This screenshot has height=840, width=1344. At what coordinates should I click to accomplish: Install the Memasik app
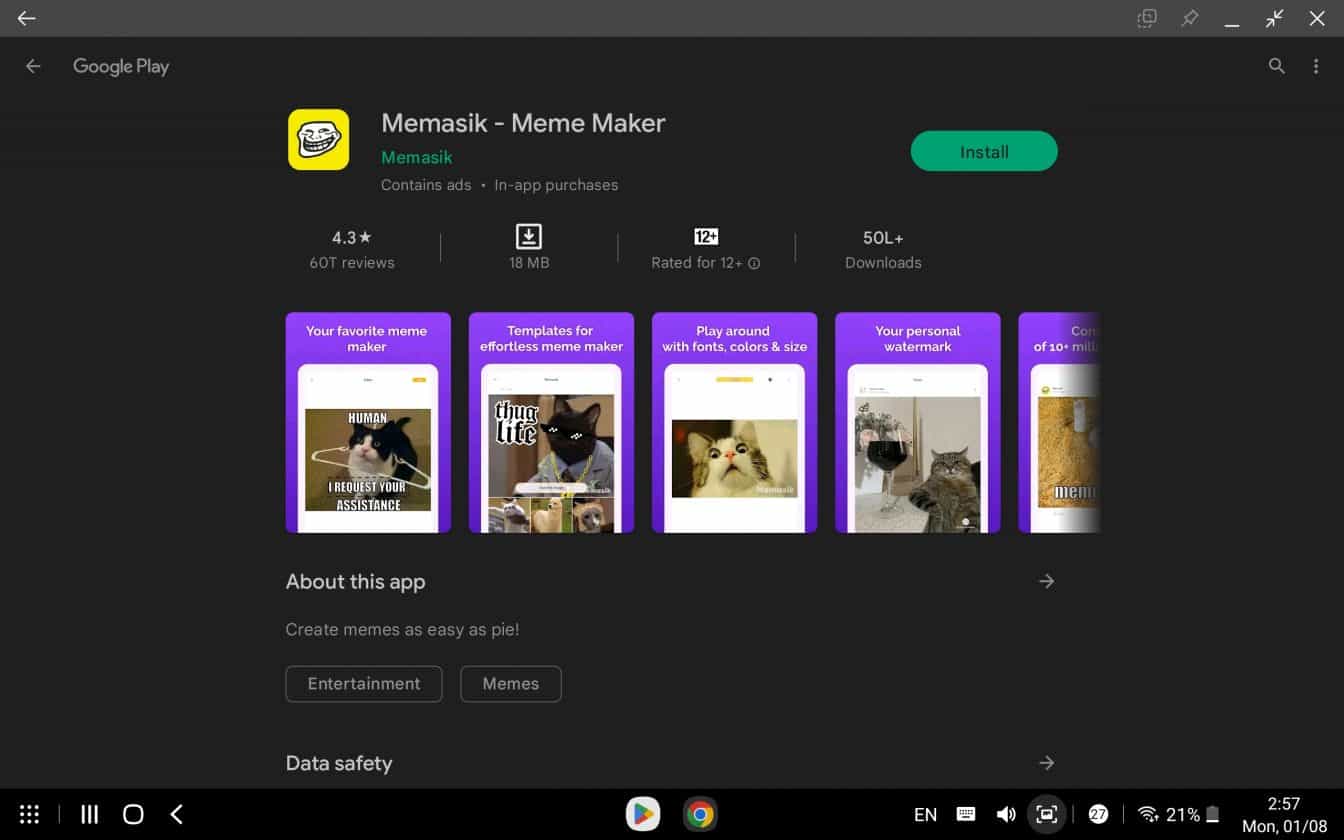pos(983,151)
